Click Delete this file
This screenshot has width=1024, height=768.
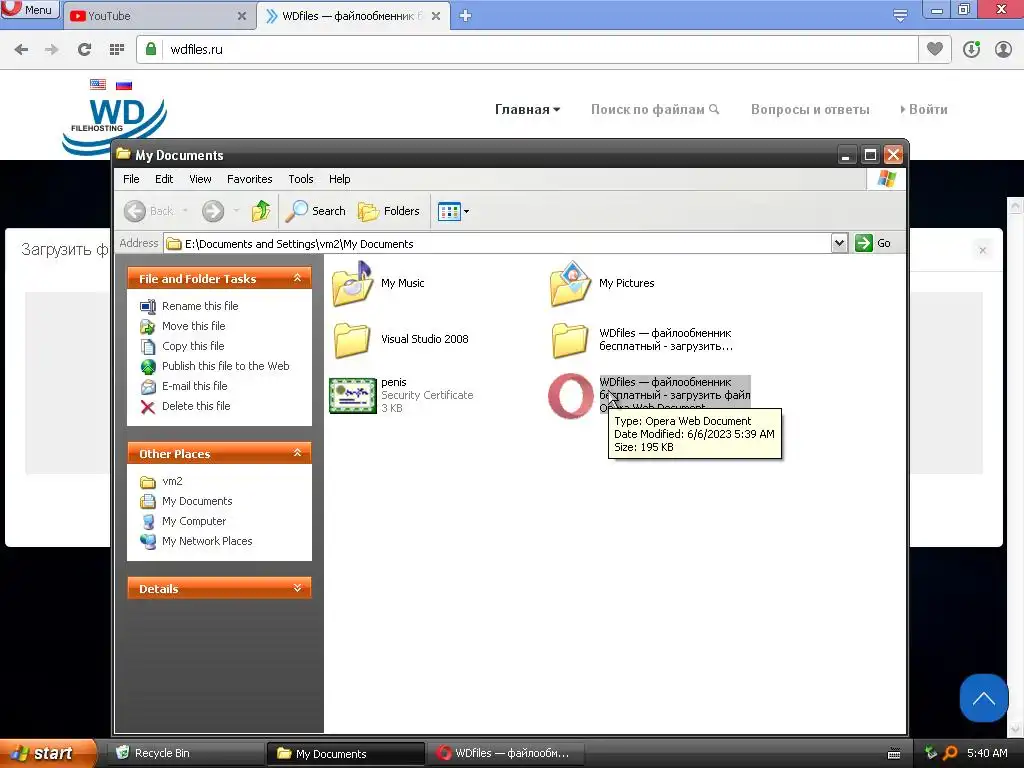(196, 406)
